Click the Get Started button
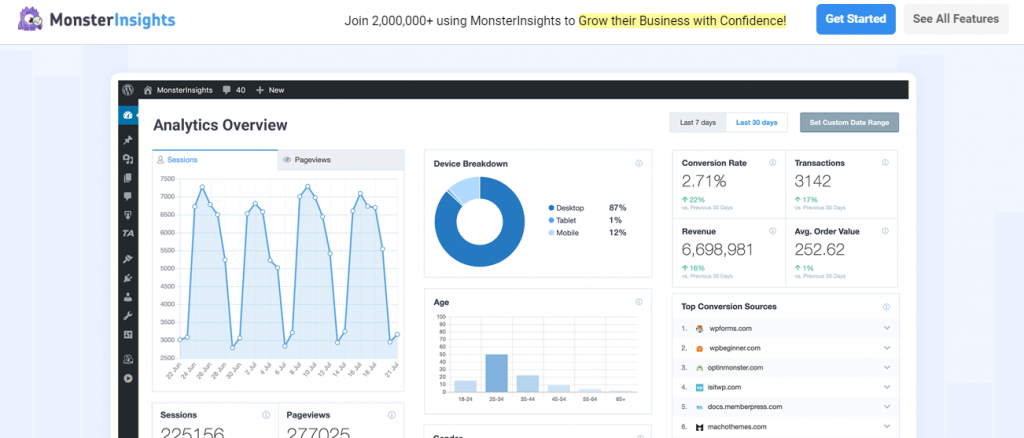1024x438 pixels. (856, 19)
